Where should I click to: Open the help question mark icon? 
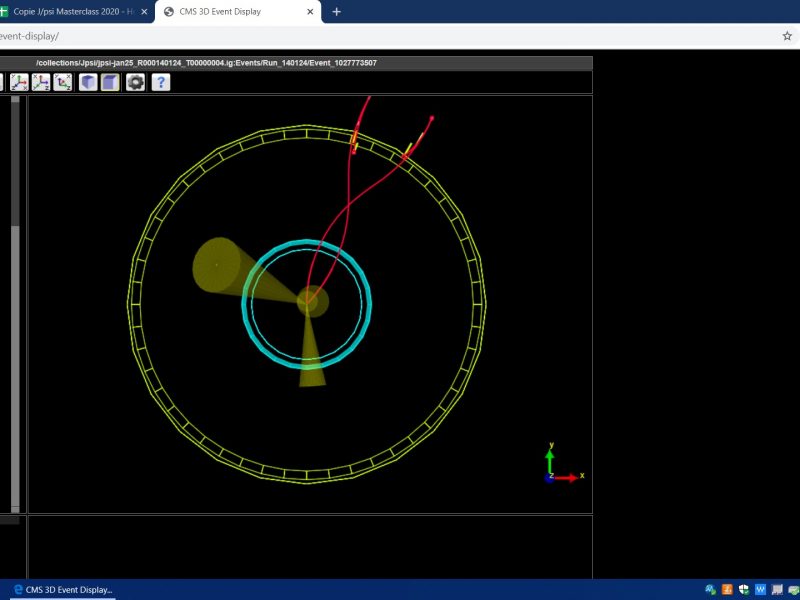[x=160, y=82]
